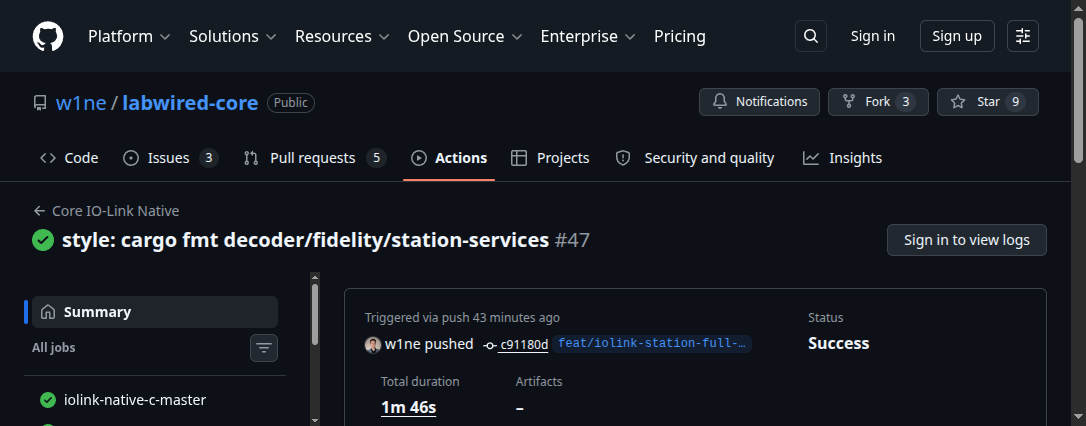Open the jobs filter icon button
Screen dimensions: 1086x426
point(264,348)
